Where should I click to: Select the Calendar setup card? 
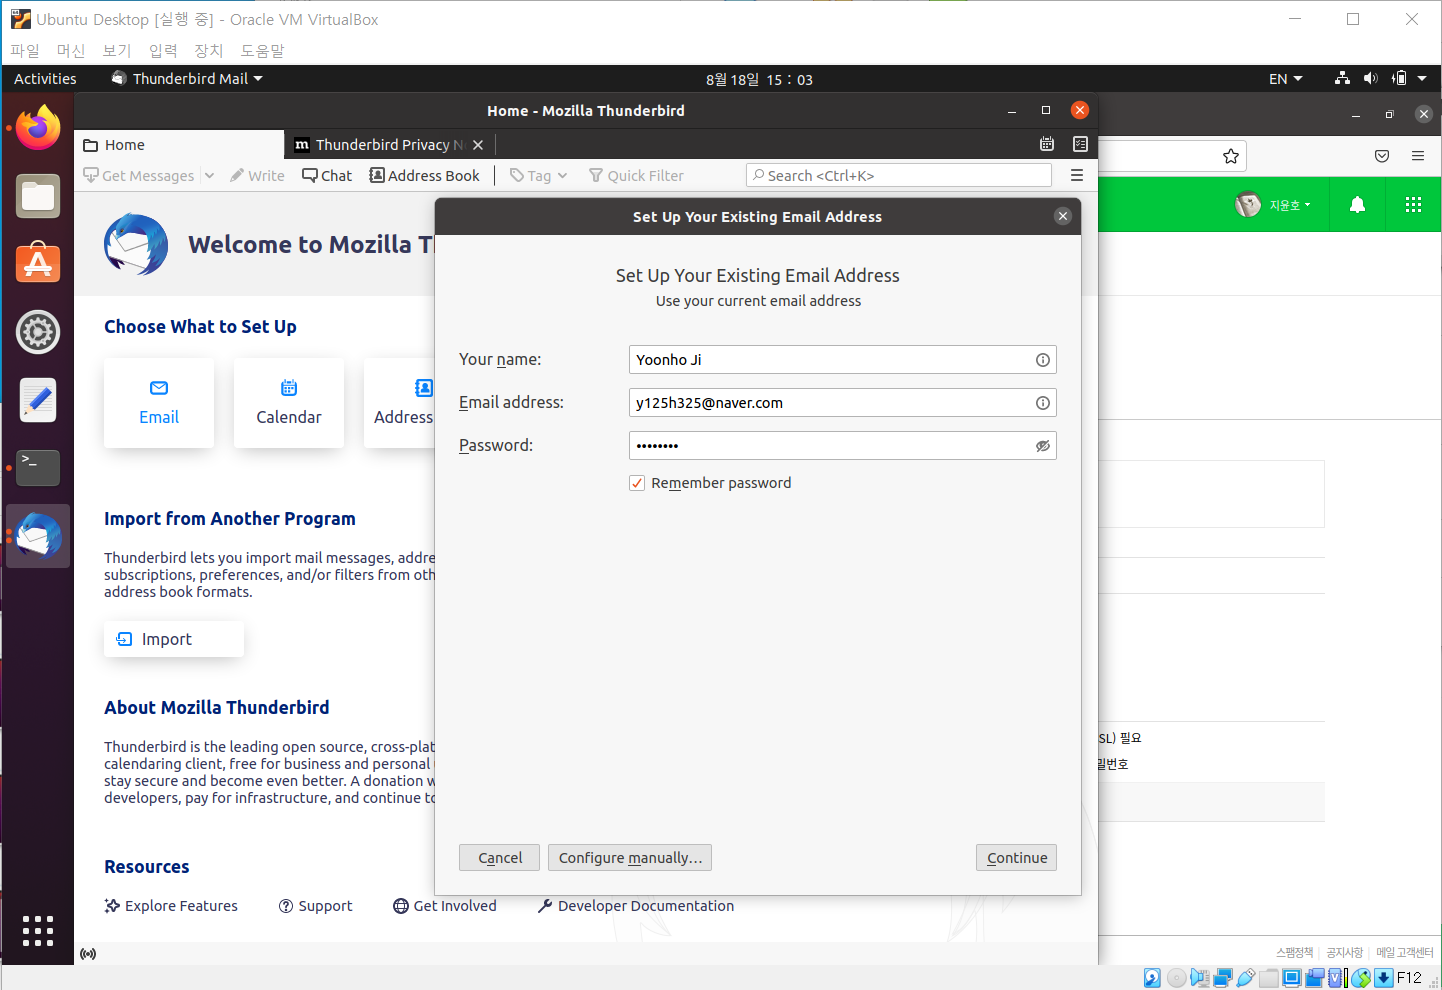tap(289, 402)
